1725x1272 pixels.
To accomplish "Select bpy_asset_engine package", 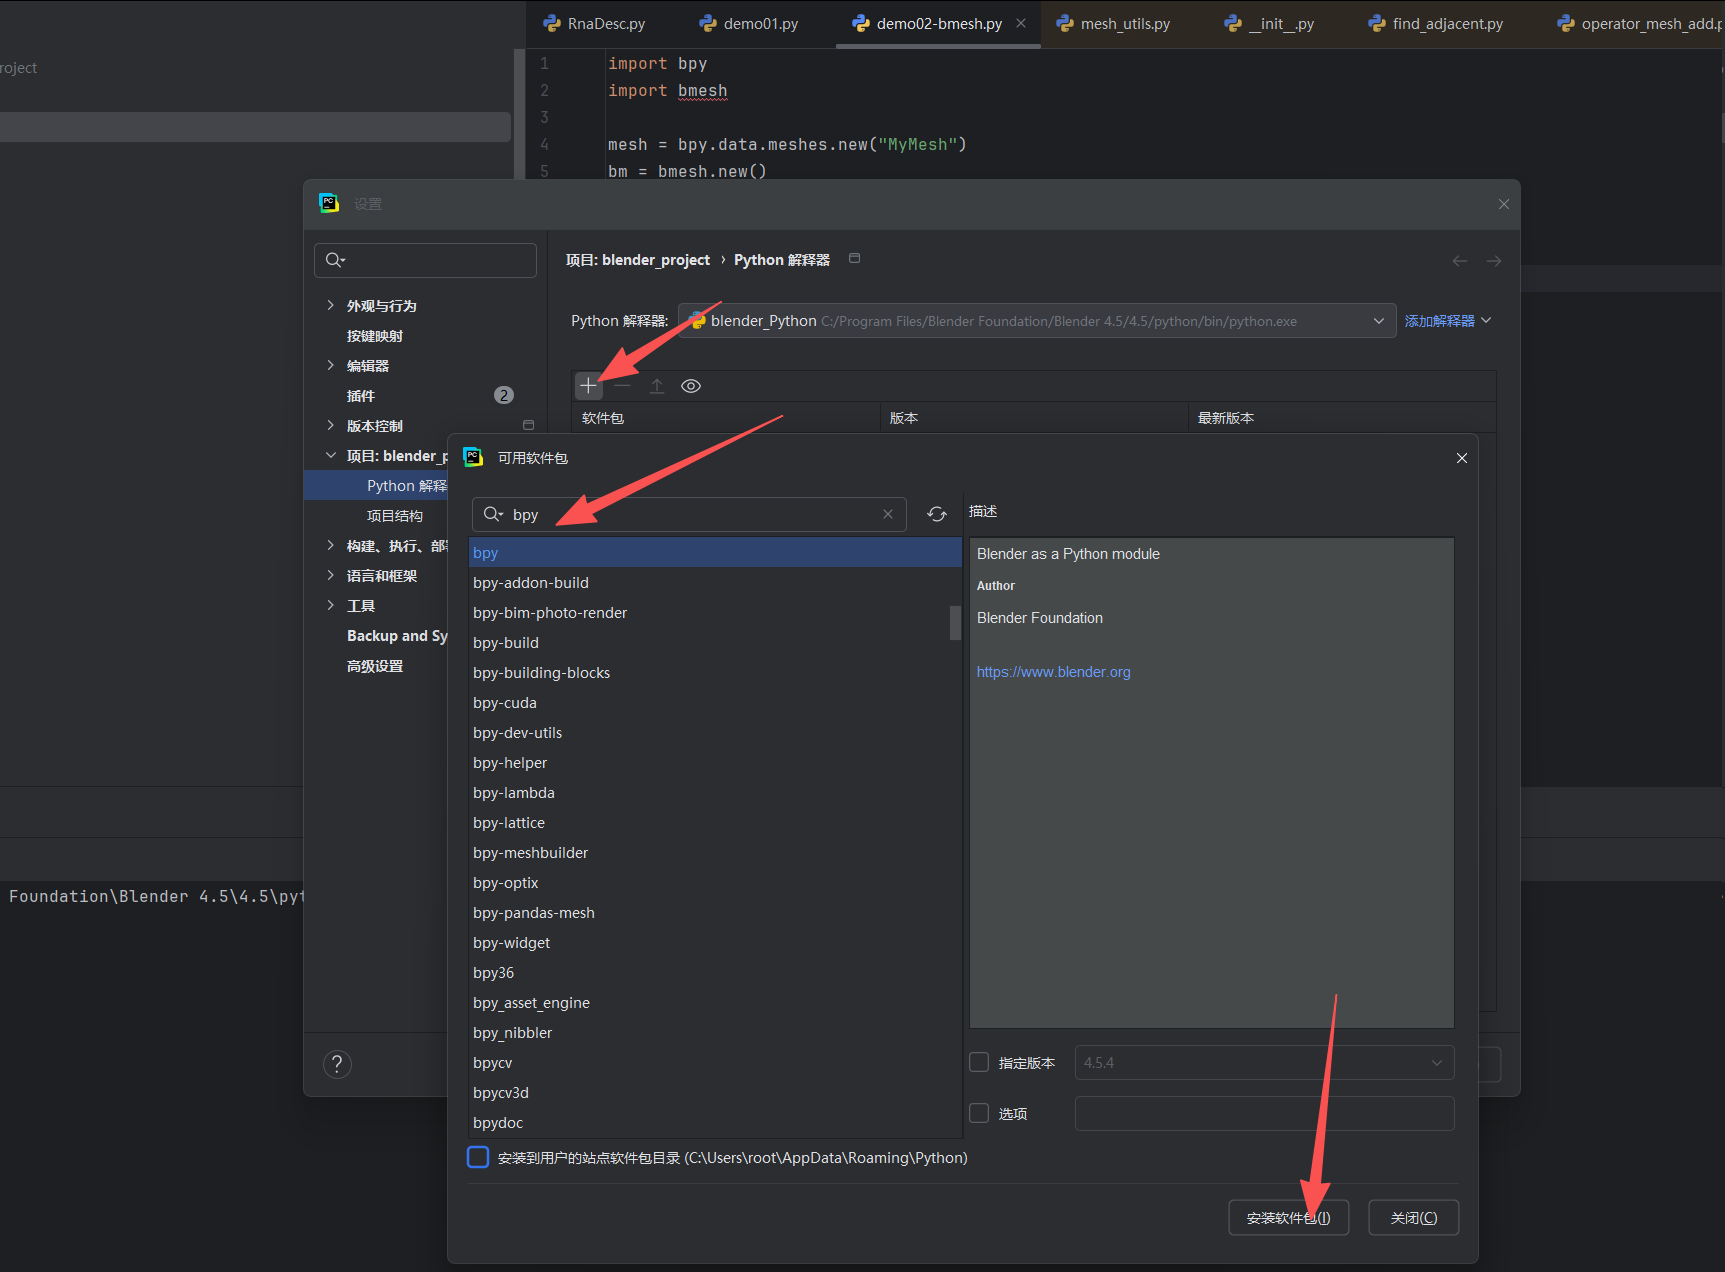I will [x=715, y=1003].
